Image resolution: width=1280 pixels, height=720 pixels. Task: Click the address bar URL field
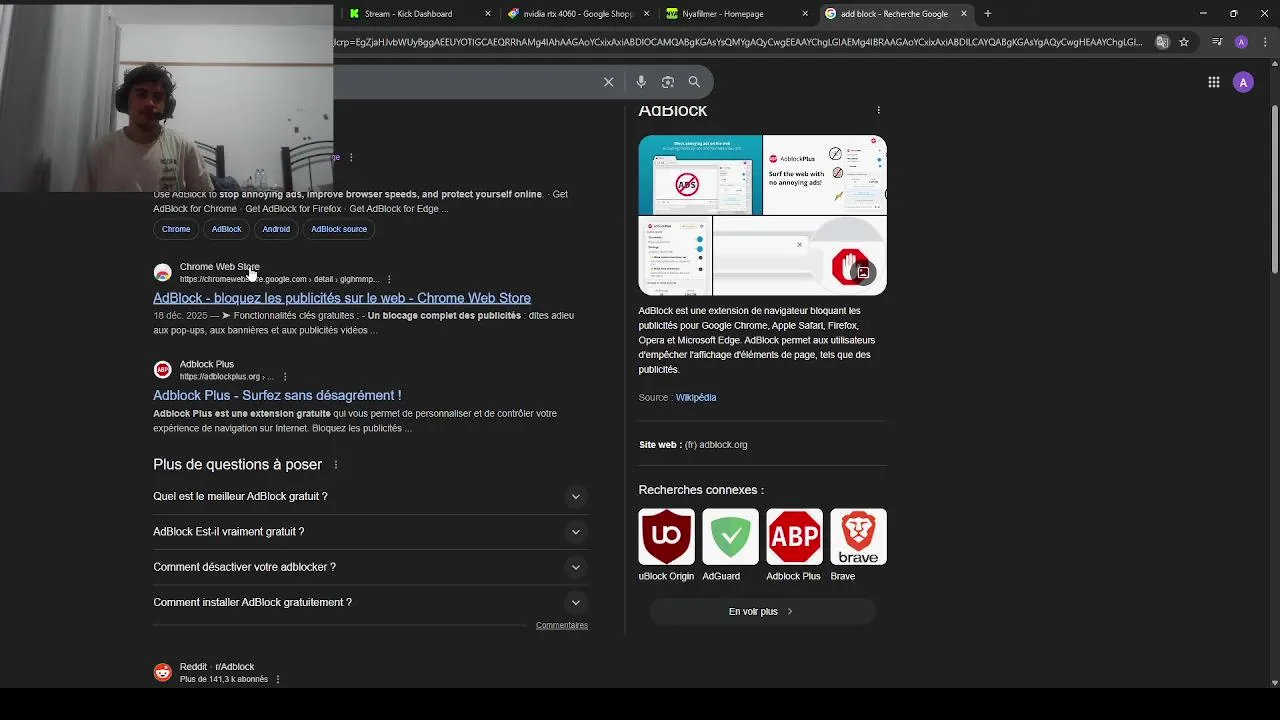pyautogui.click(x=740, y=42)
